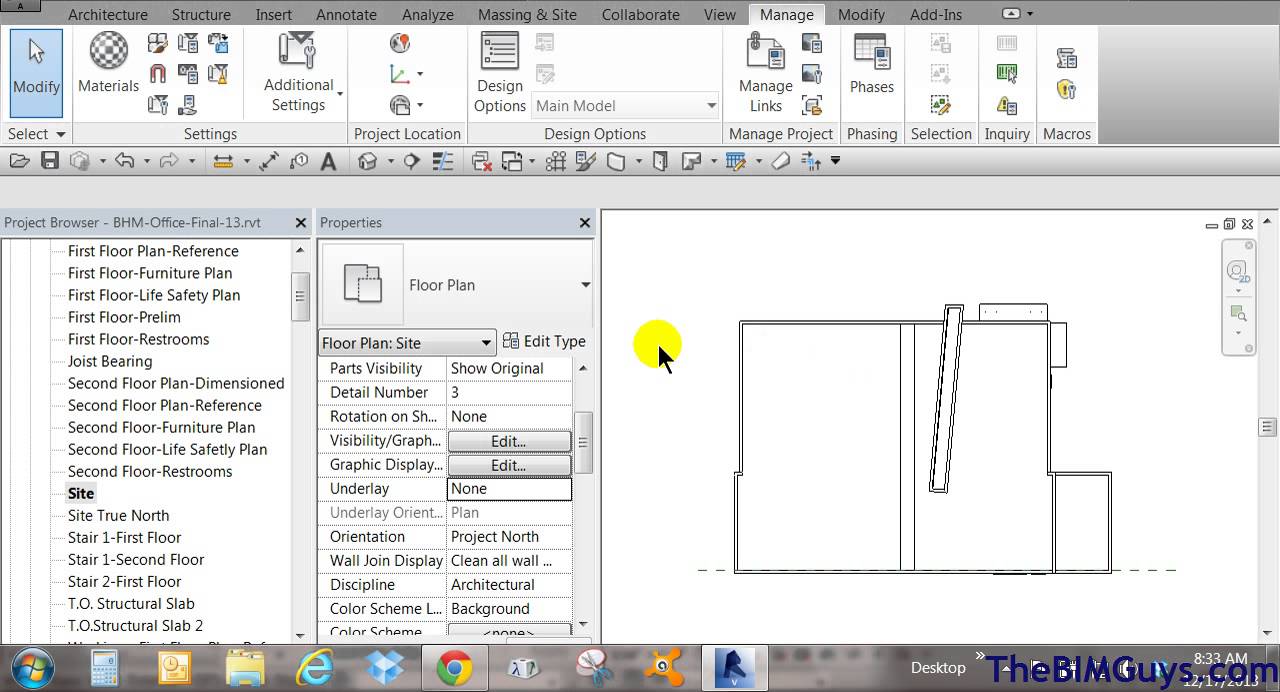Click Properties panel scrollbar thumb

[x=583, y=441]
